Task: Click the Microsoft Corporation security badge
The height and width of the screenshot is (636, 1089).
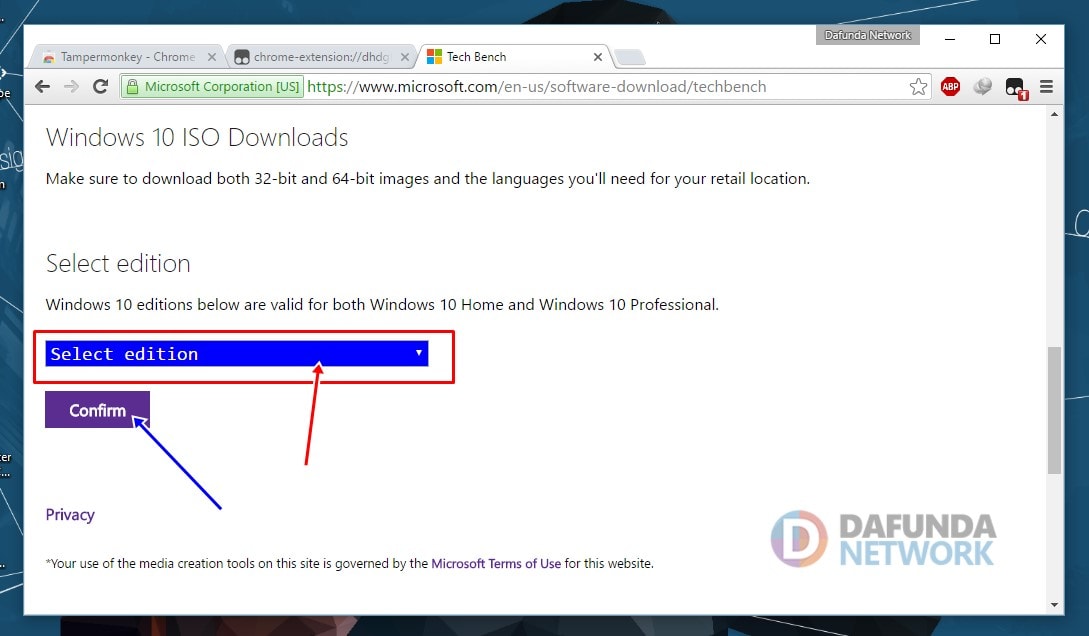Action: [x=213, y=87]
